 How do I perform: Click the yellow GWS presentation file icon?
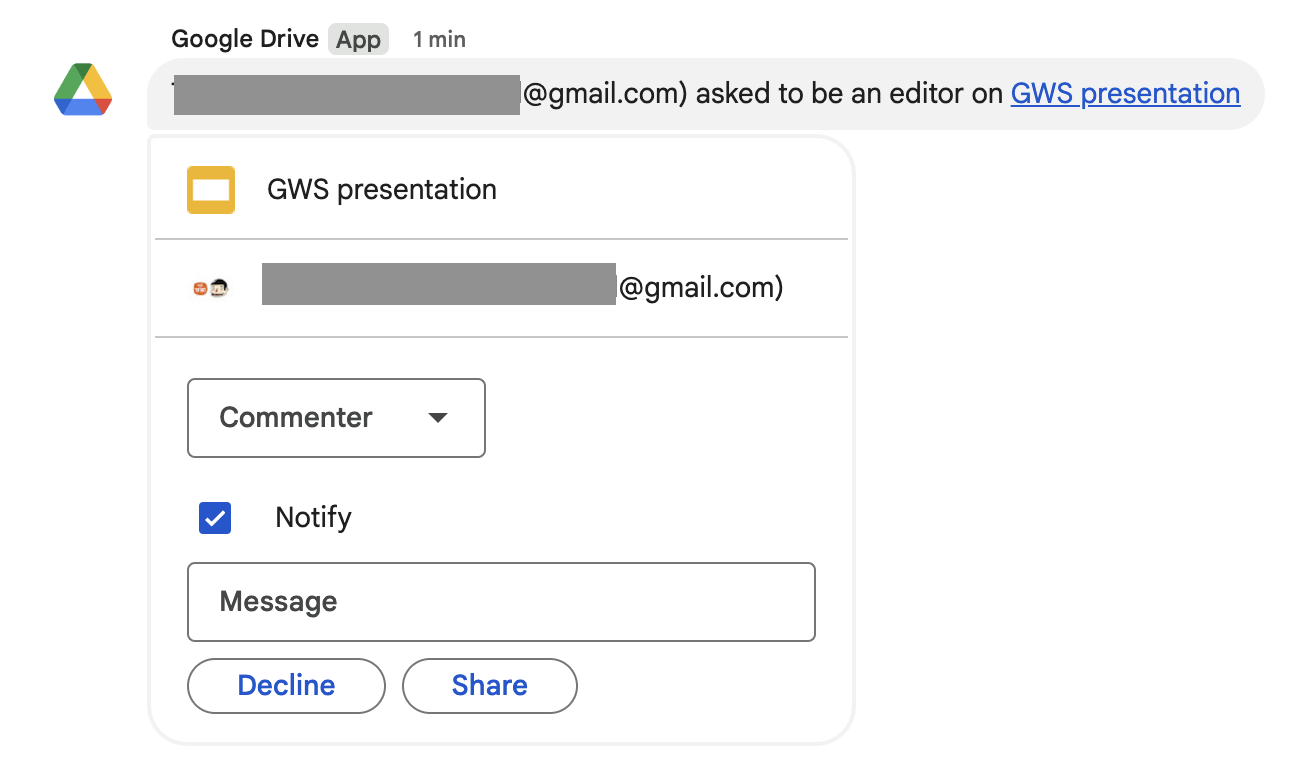tap(210, 189)
